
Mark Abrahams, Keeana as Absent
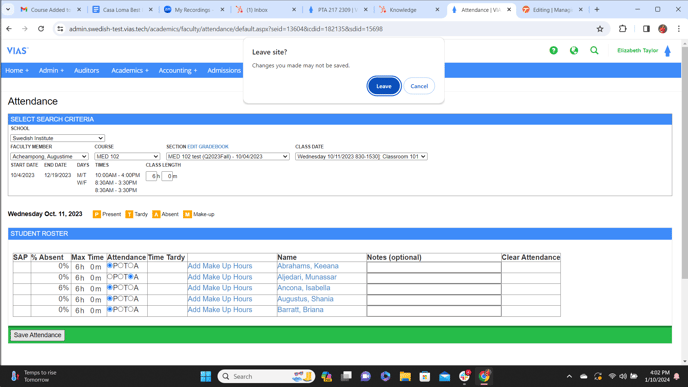tap(131, 265)
